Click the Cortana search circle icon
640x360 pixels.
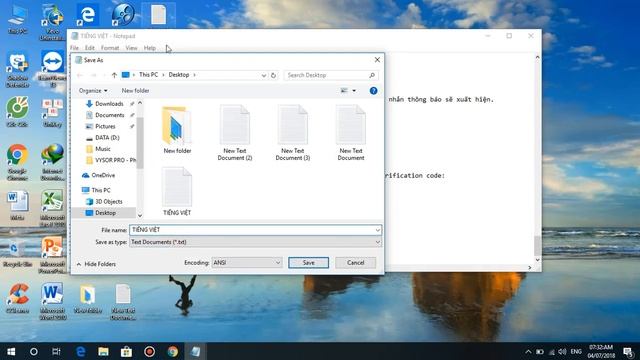click(x=34, y=351)
